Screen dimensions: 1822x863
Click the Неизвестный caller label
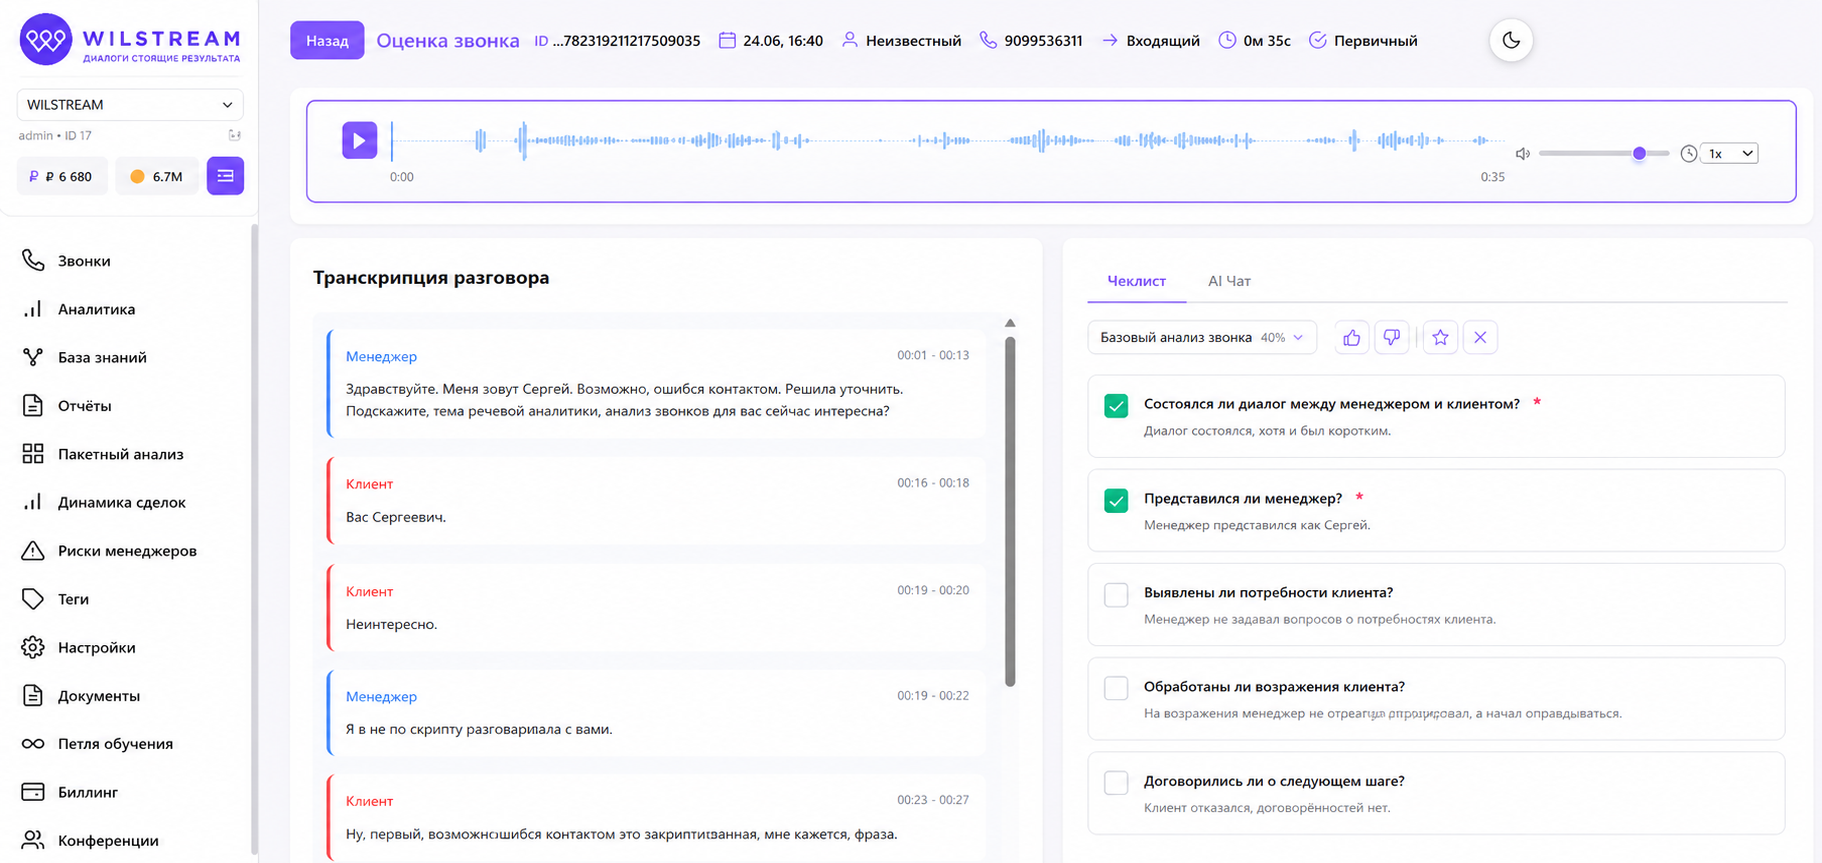pos(913,41)
